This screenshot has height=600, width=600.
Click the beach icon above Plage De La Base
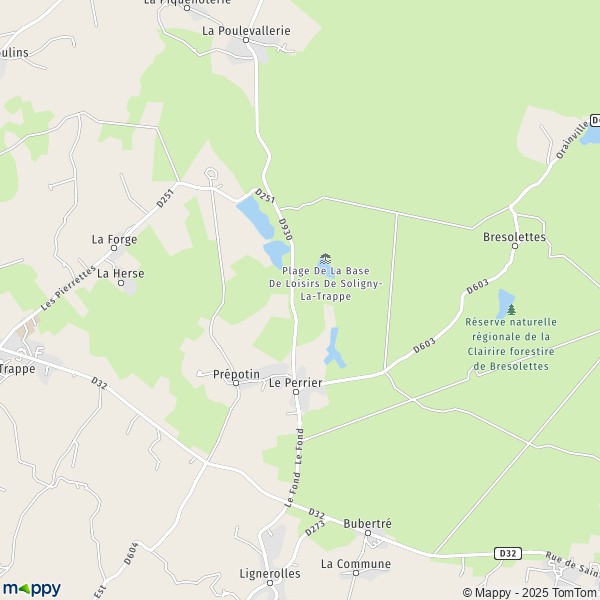click(325, 259)
